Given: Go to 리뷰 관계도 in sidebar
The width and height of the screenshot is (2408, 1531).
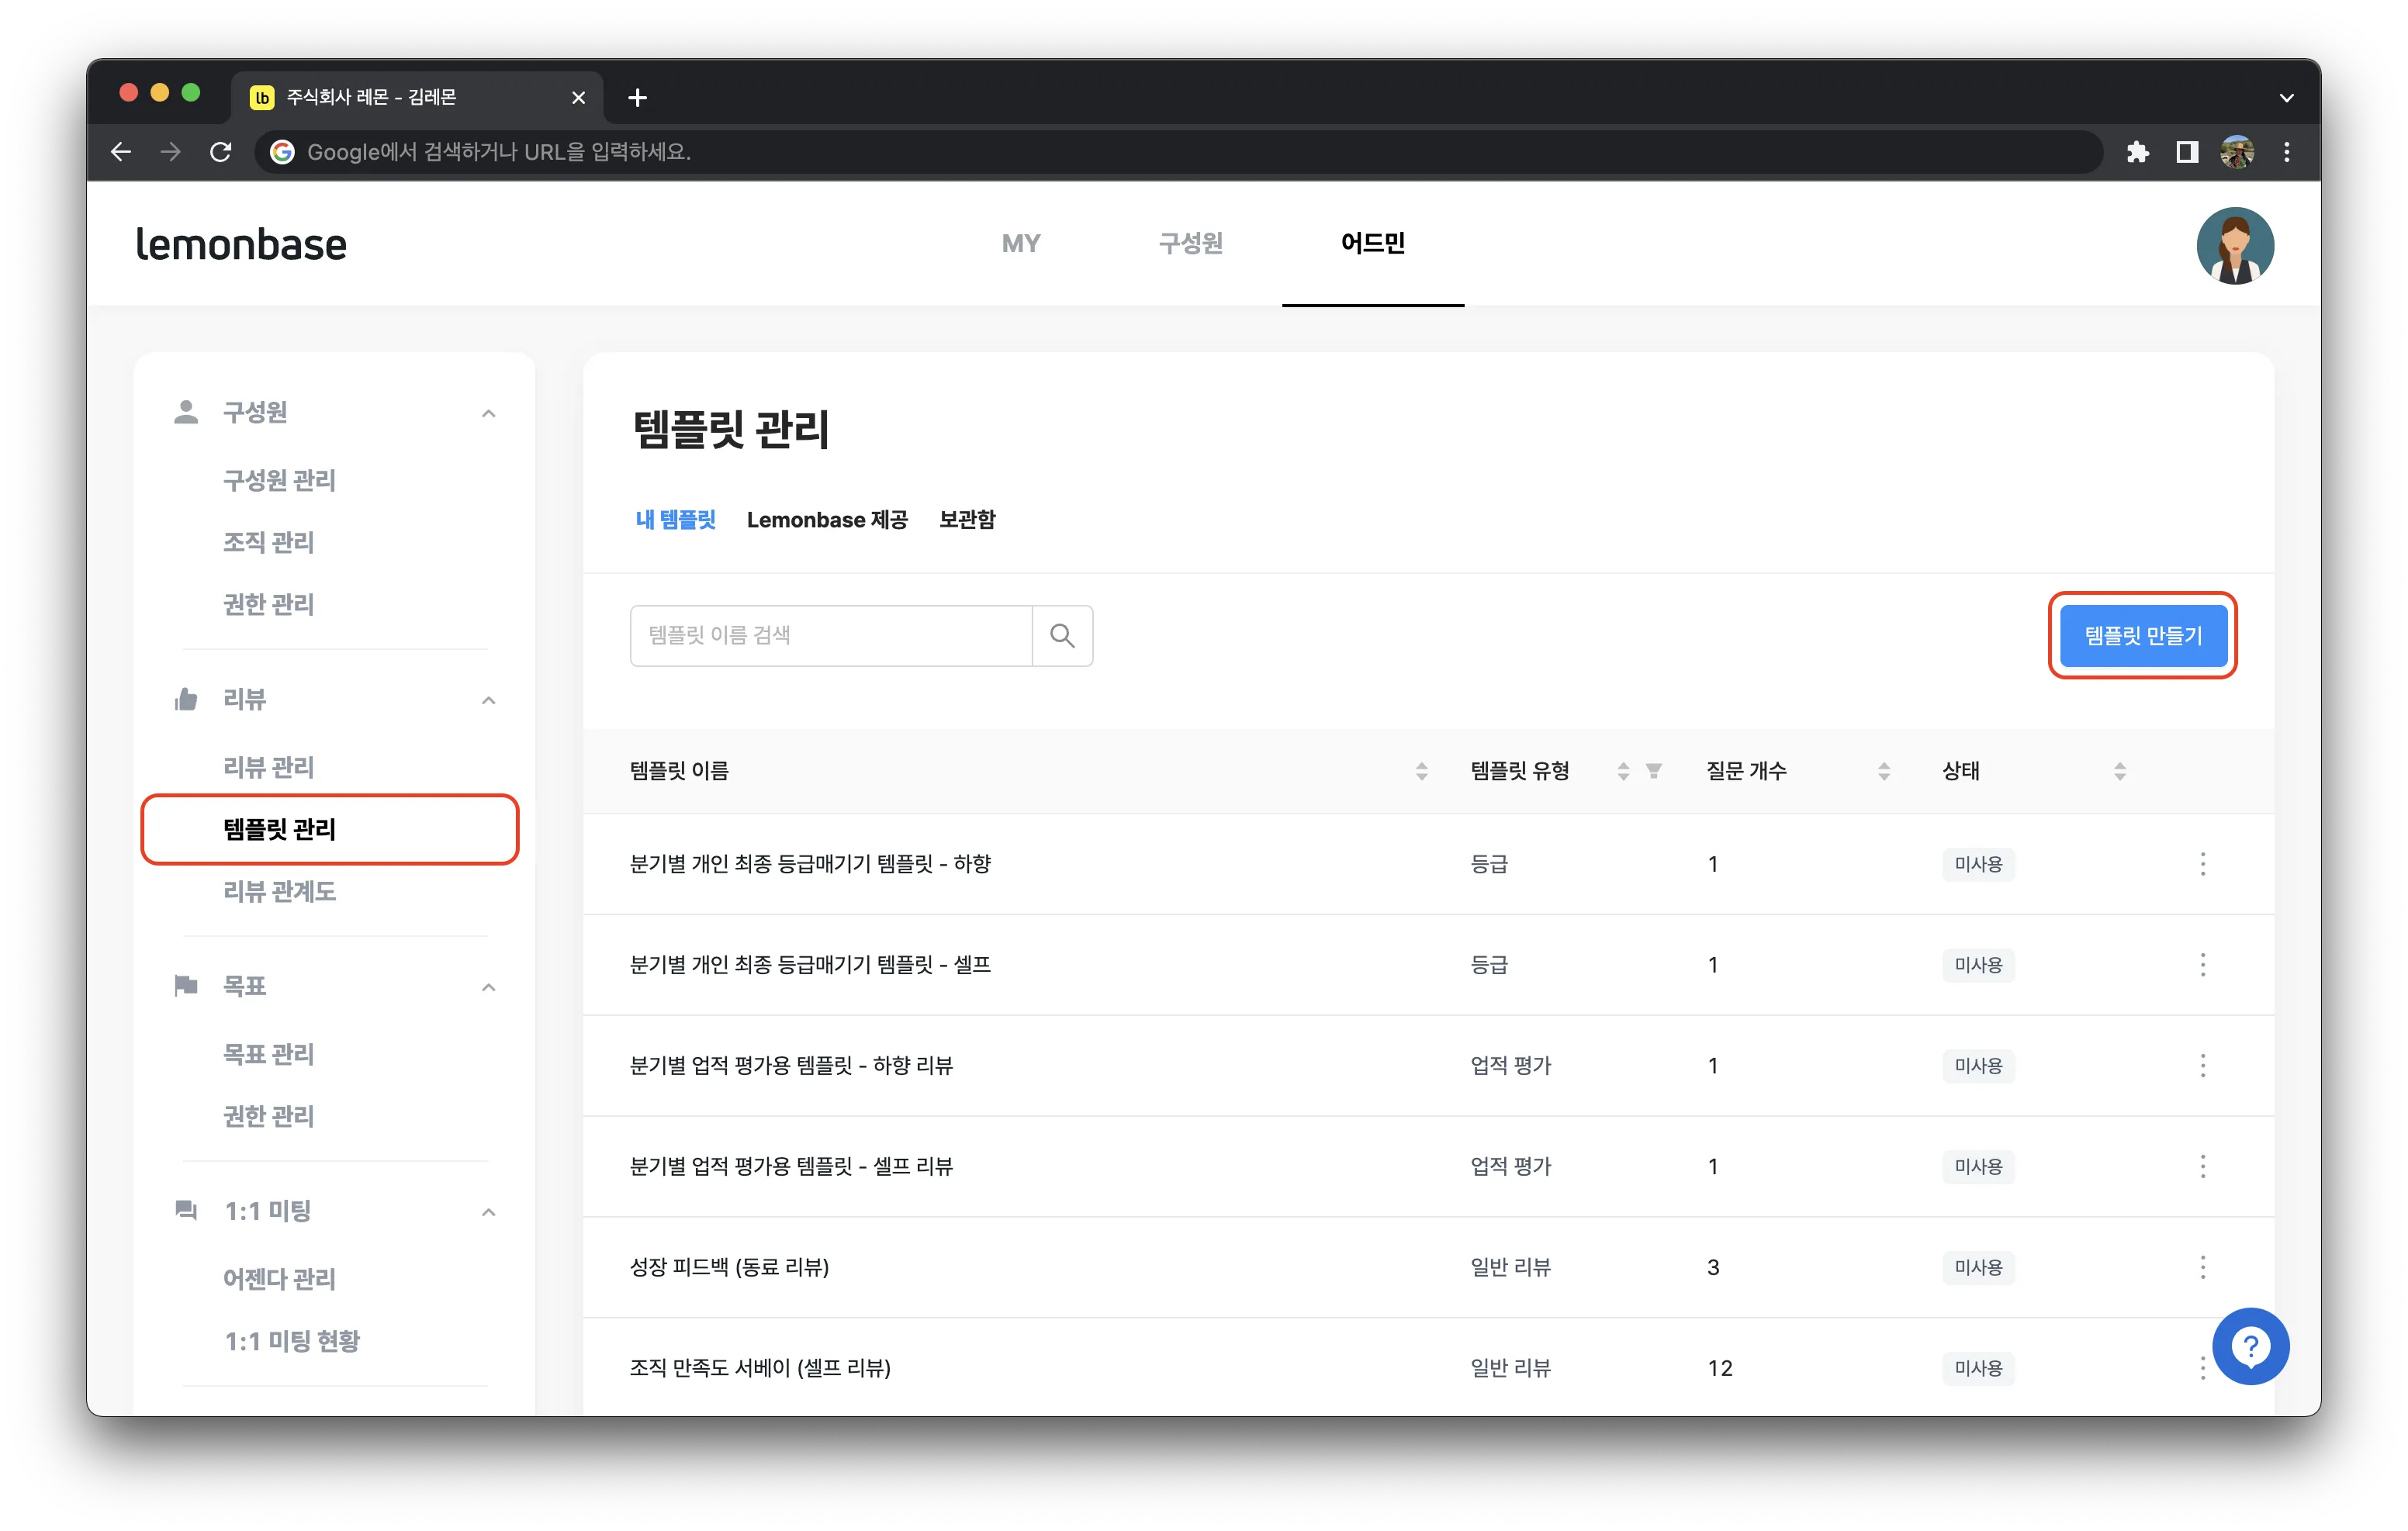Looking at the screenshot, I should point(279,891).
